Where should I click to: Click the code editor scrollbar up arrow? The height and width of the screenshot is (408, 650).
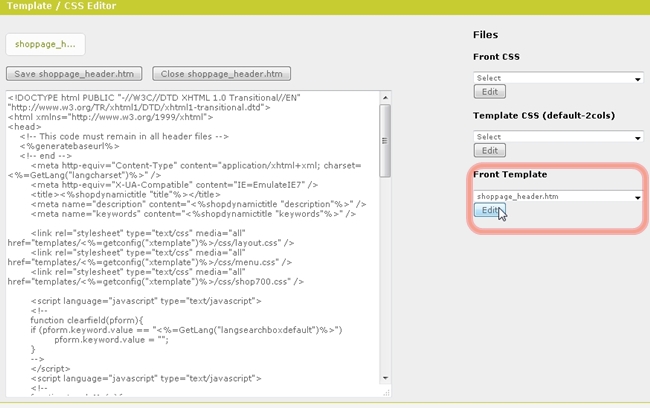point(385,98)
